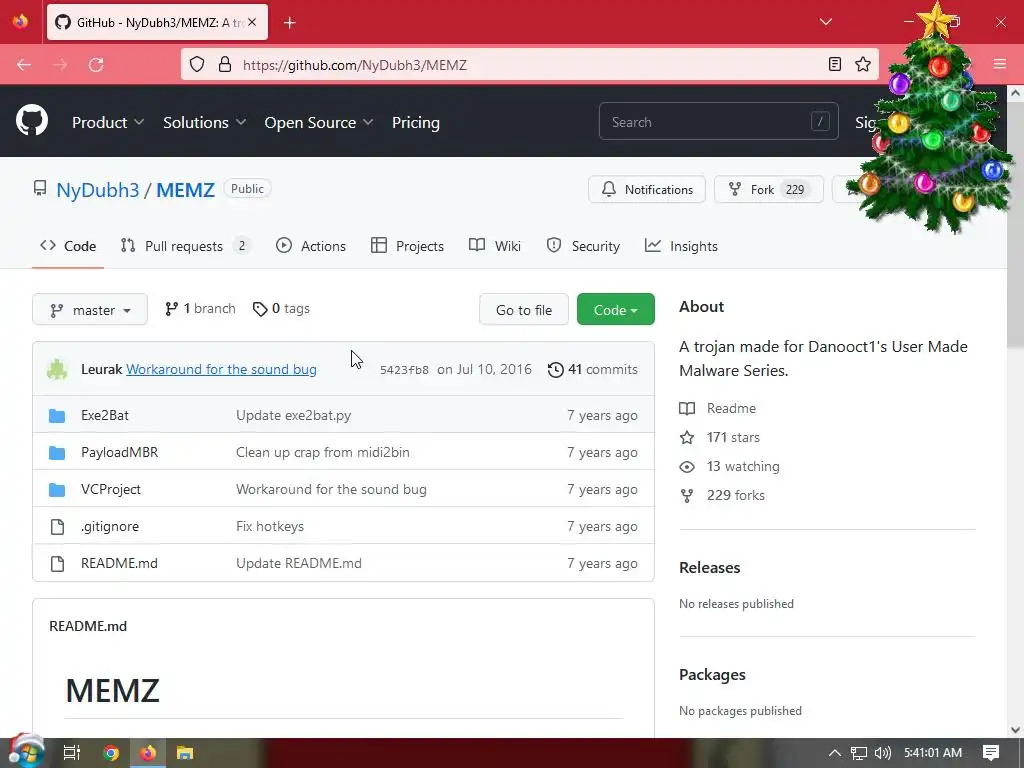Open the NyDubh3 owner link

[98, 189]
